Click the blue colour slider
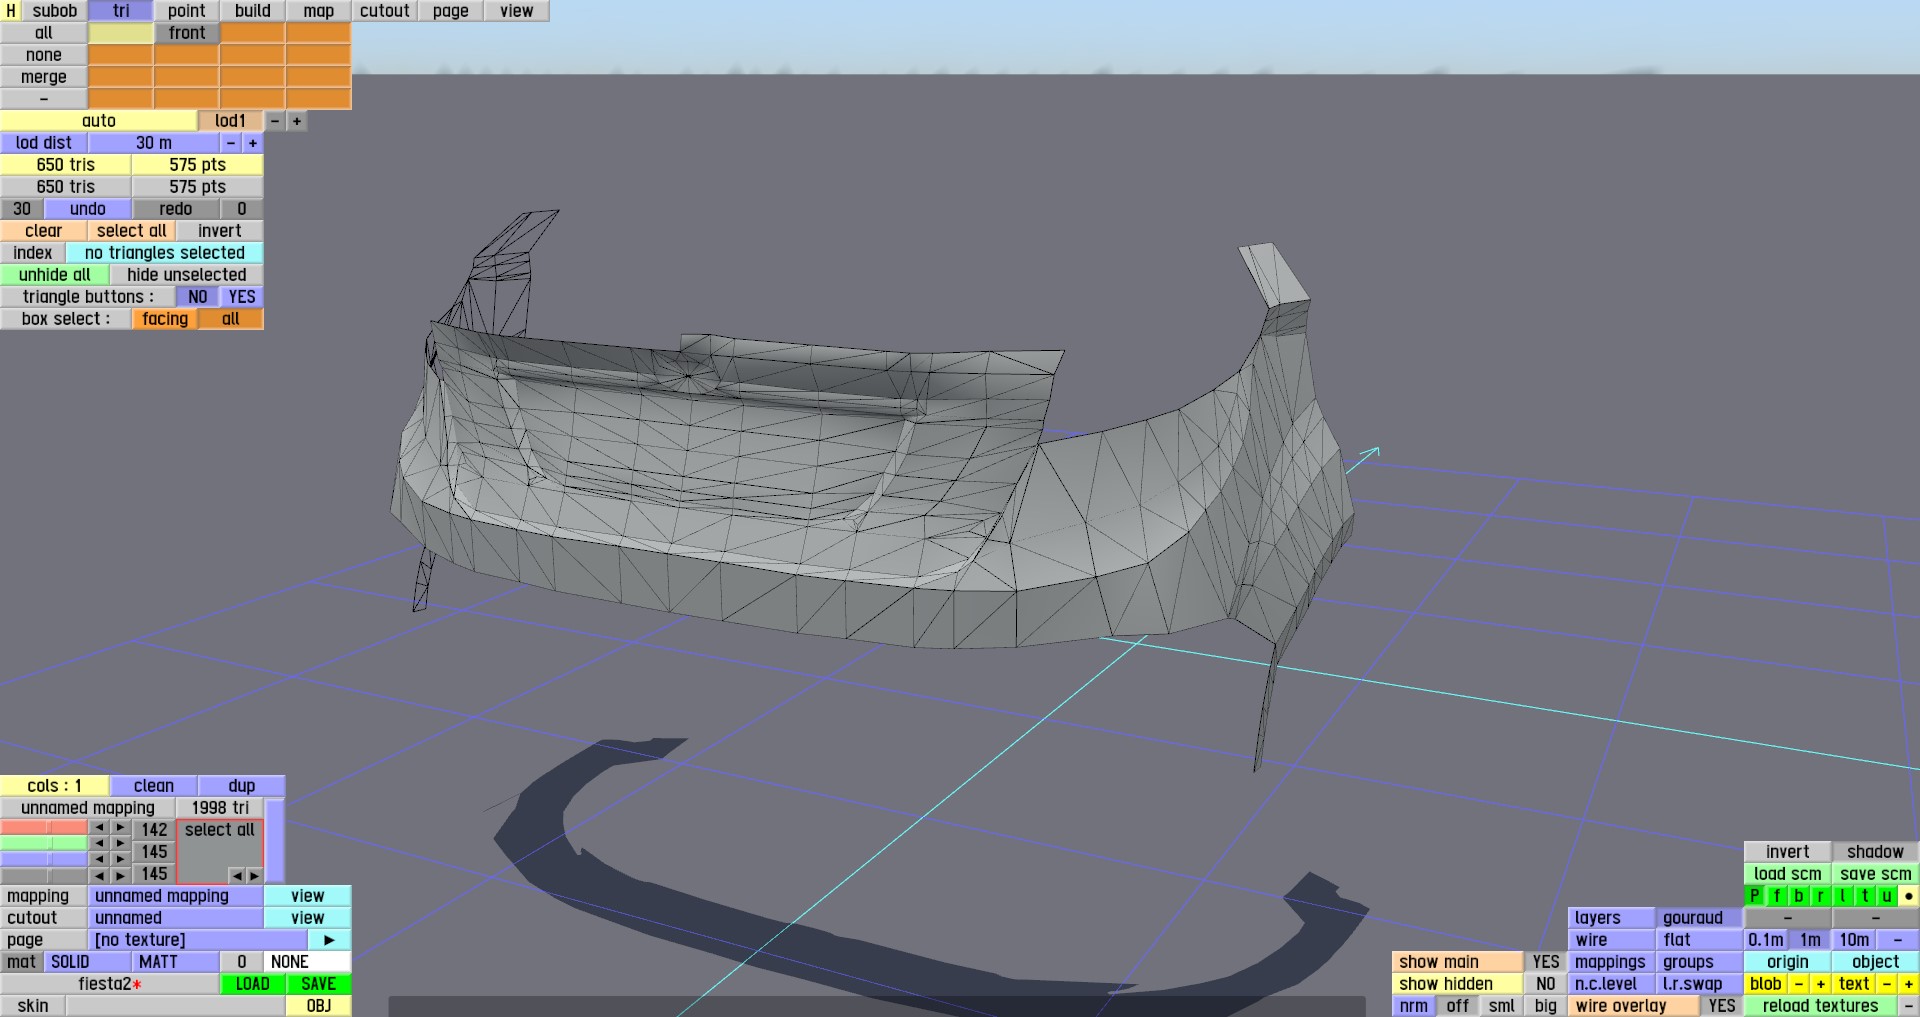 [44, 860]
